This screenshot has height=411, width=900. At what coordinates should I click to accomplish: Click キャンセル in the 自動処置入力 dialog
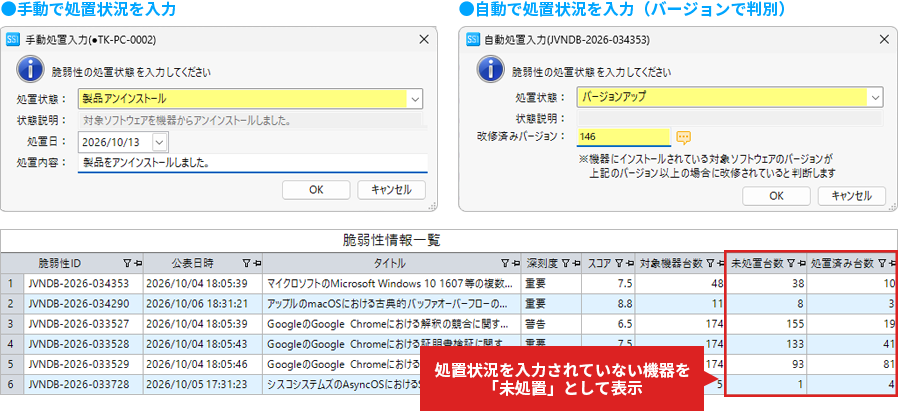(852, 196)
